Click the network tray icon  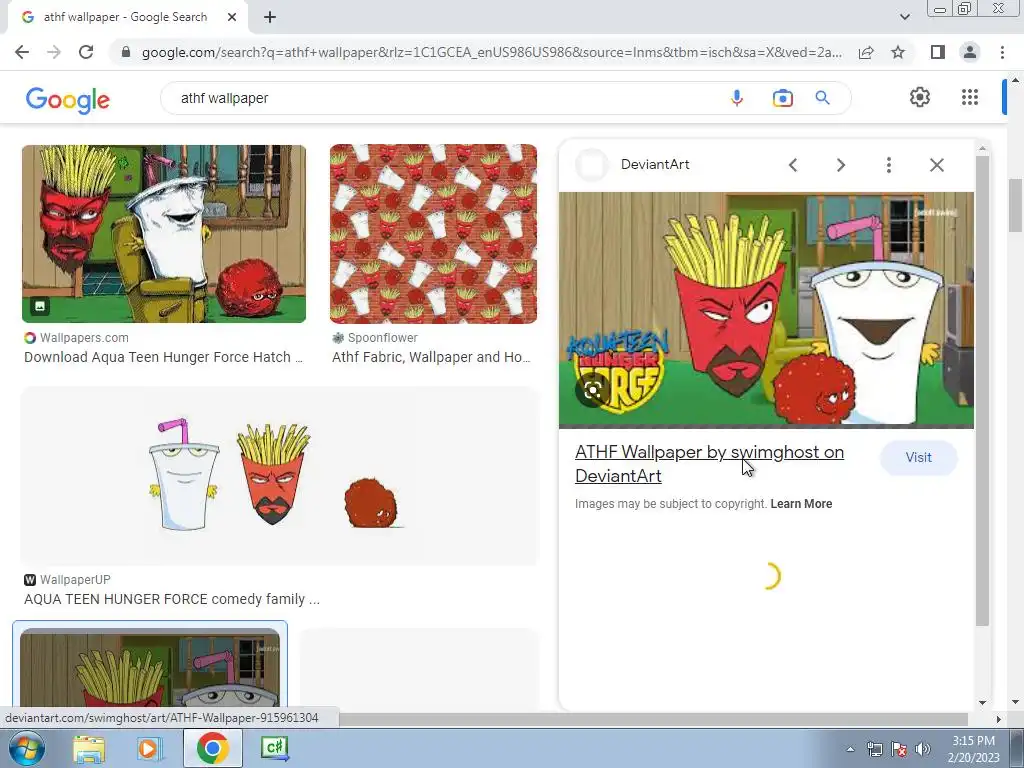pos(874,749)
